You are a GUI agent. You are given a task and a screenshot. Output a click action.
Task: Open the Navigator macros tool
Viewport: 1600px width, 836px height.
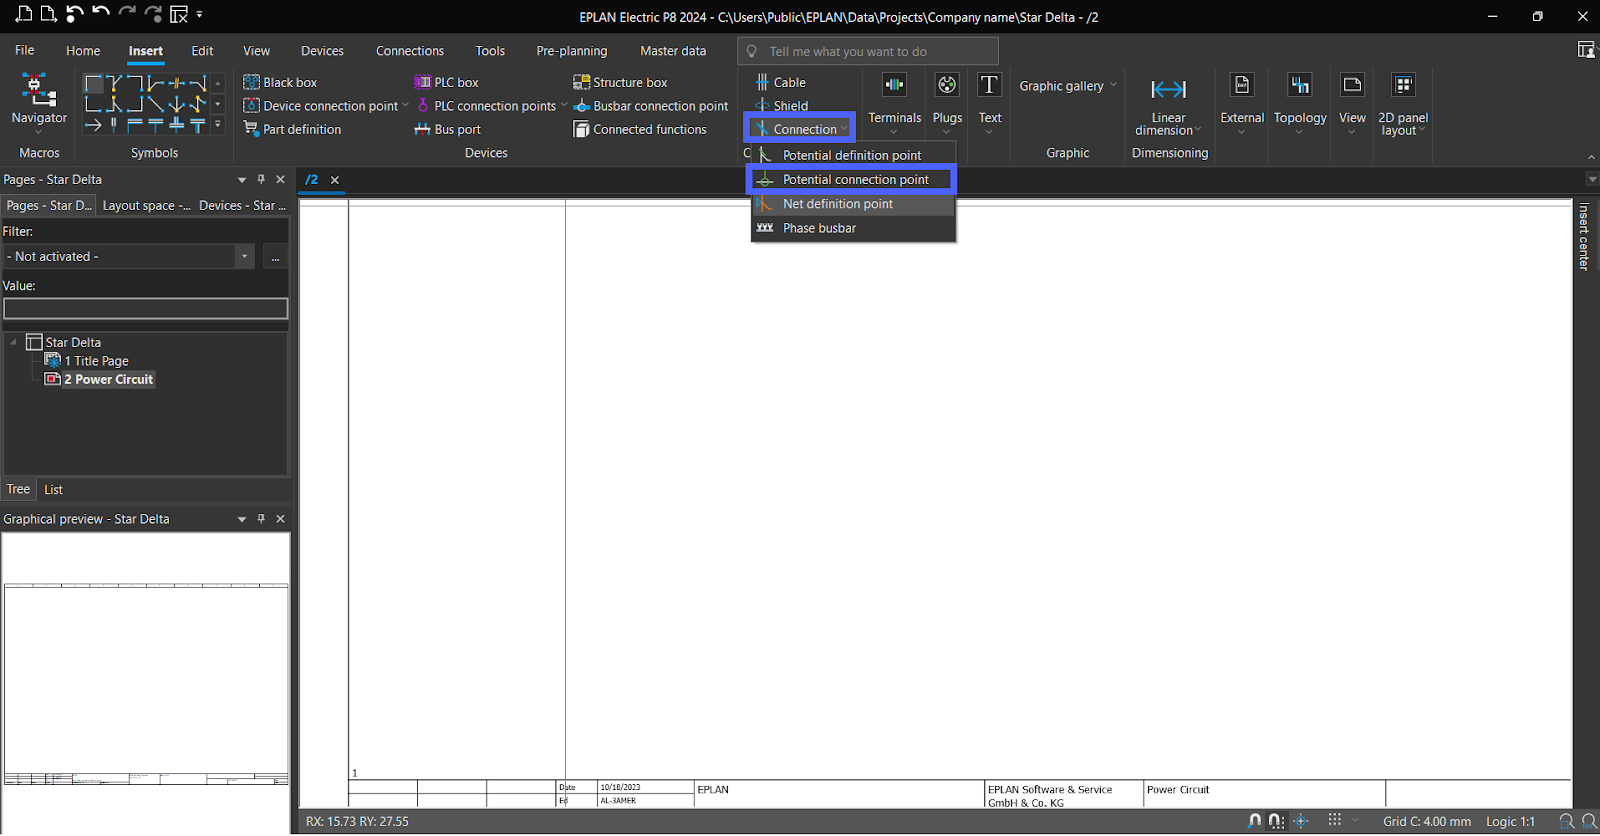[x=39, y=102]
